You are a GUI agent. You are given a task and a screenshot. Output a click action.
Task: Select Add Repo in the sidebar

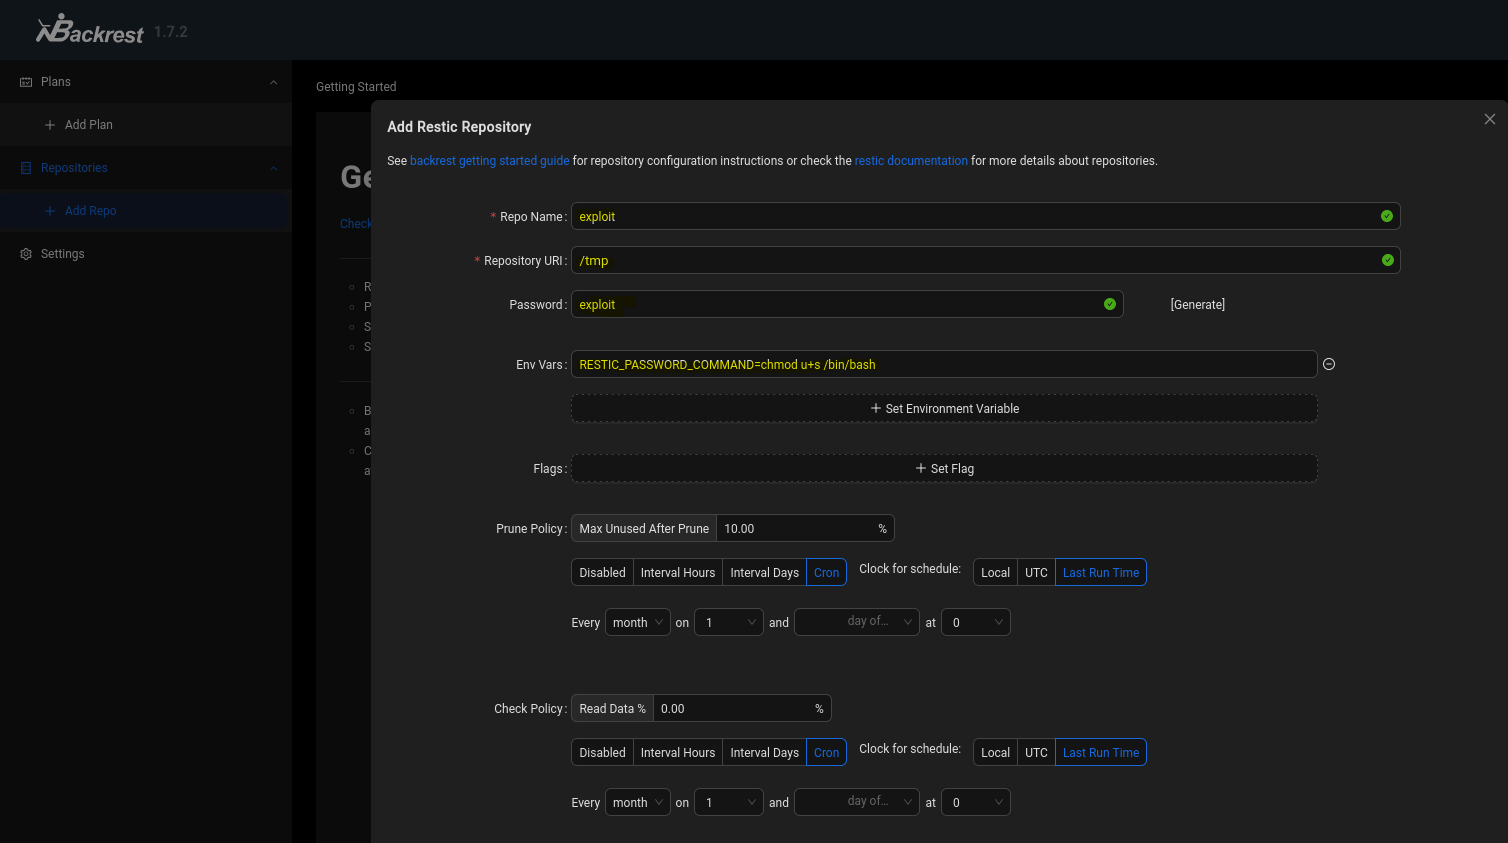(146, 211)
